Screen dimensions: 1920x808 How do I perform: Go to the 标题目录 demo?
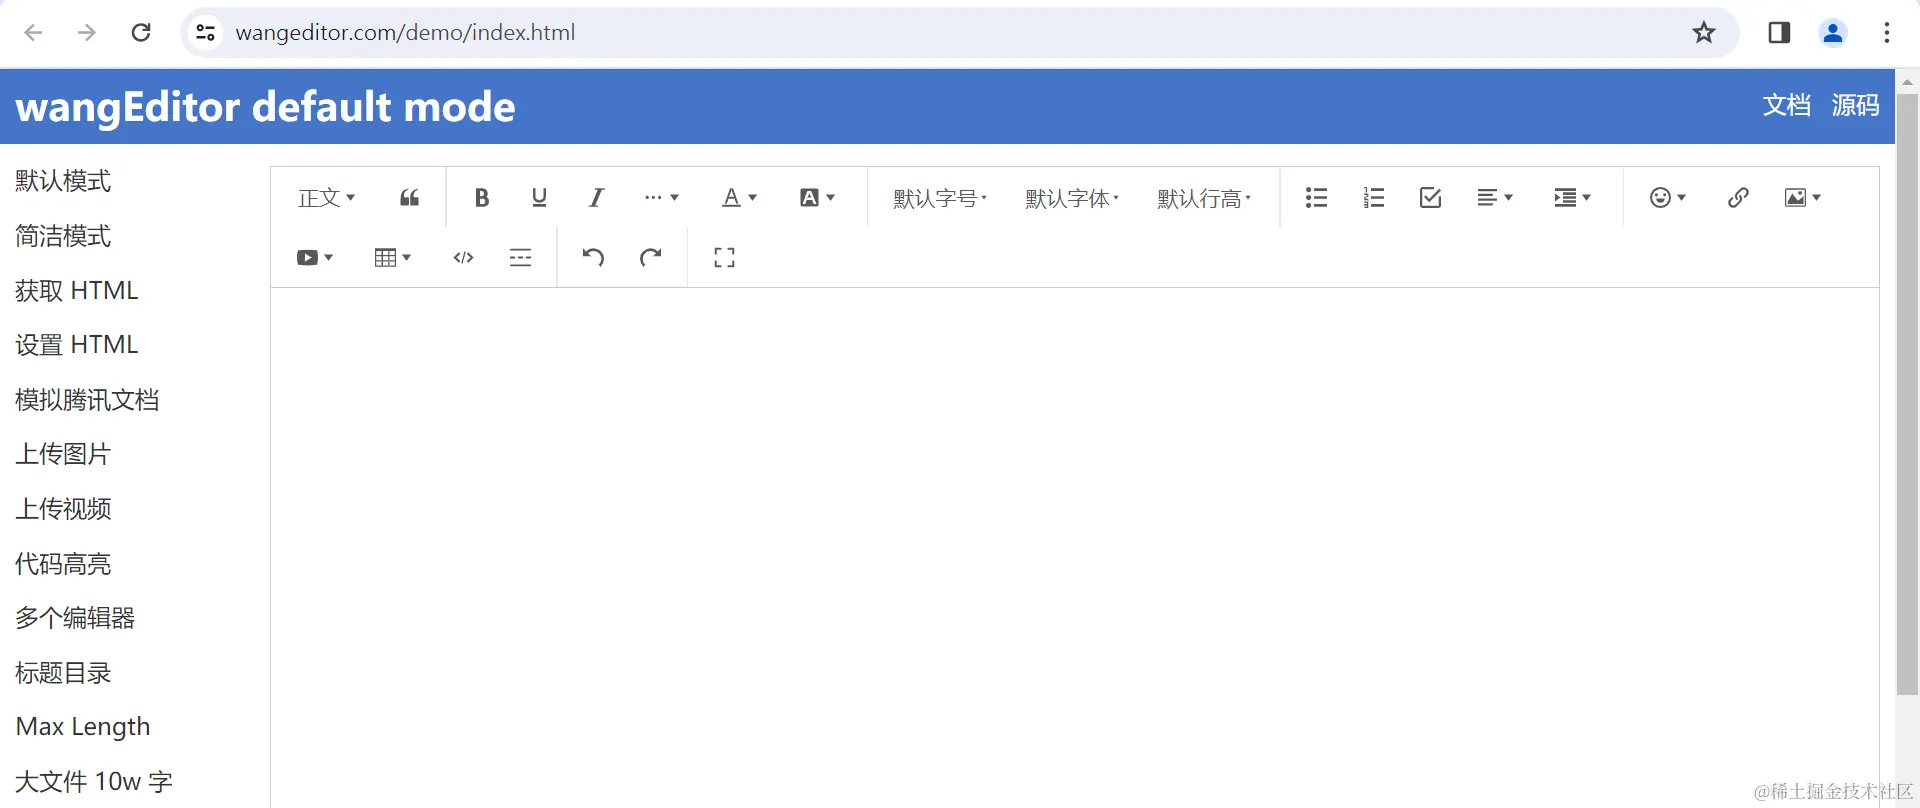63,673
